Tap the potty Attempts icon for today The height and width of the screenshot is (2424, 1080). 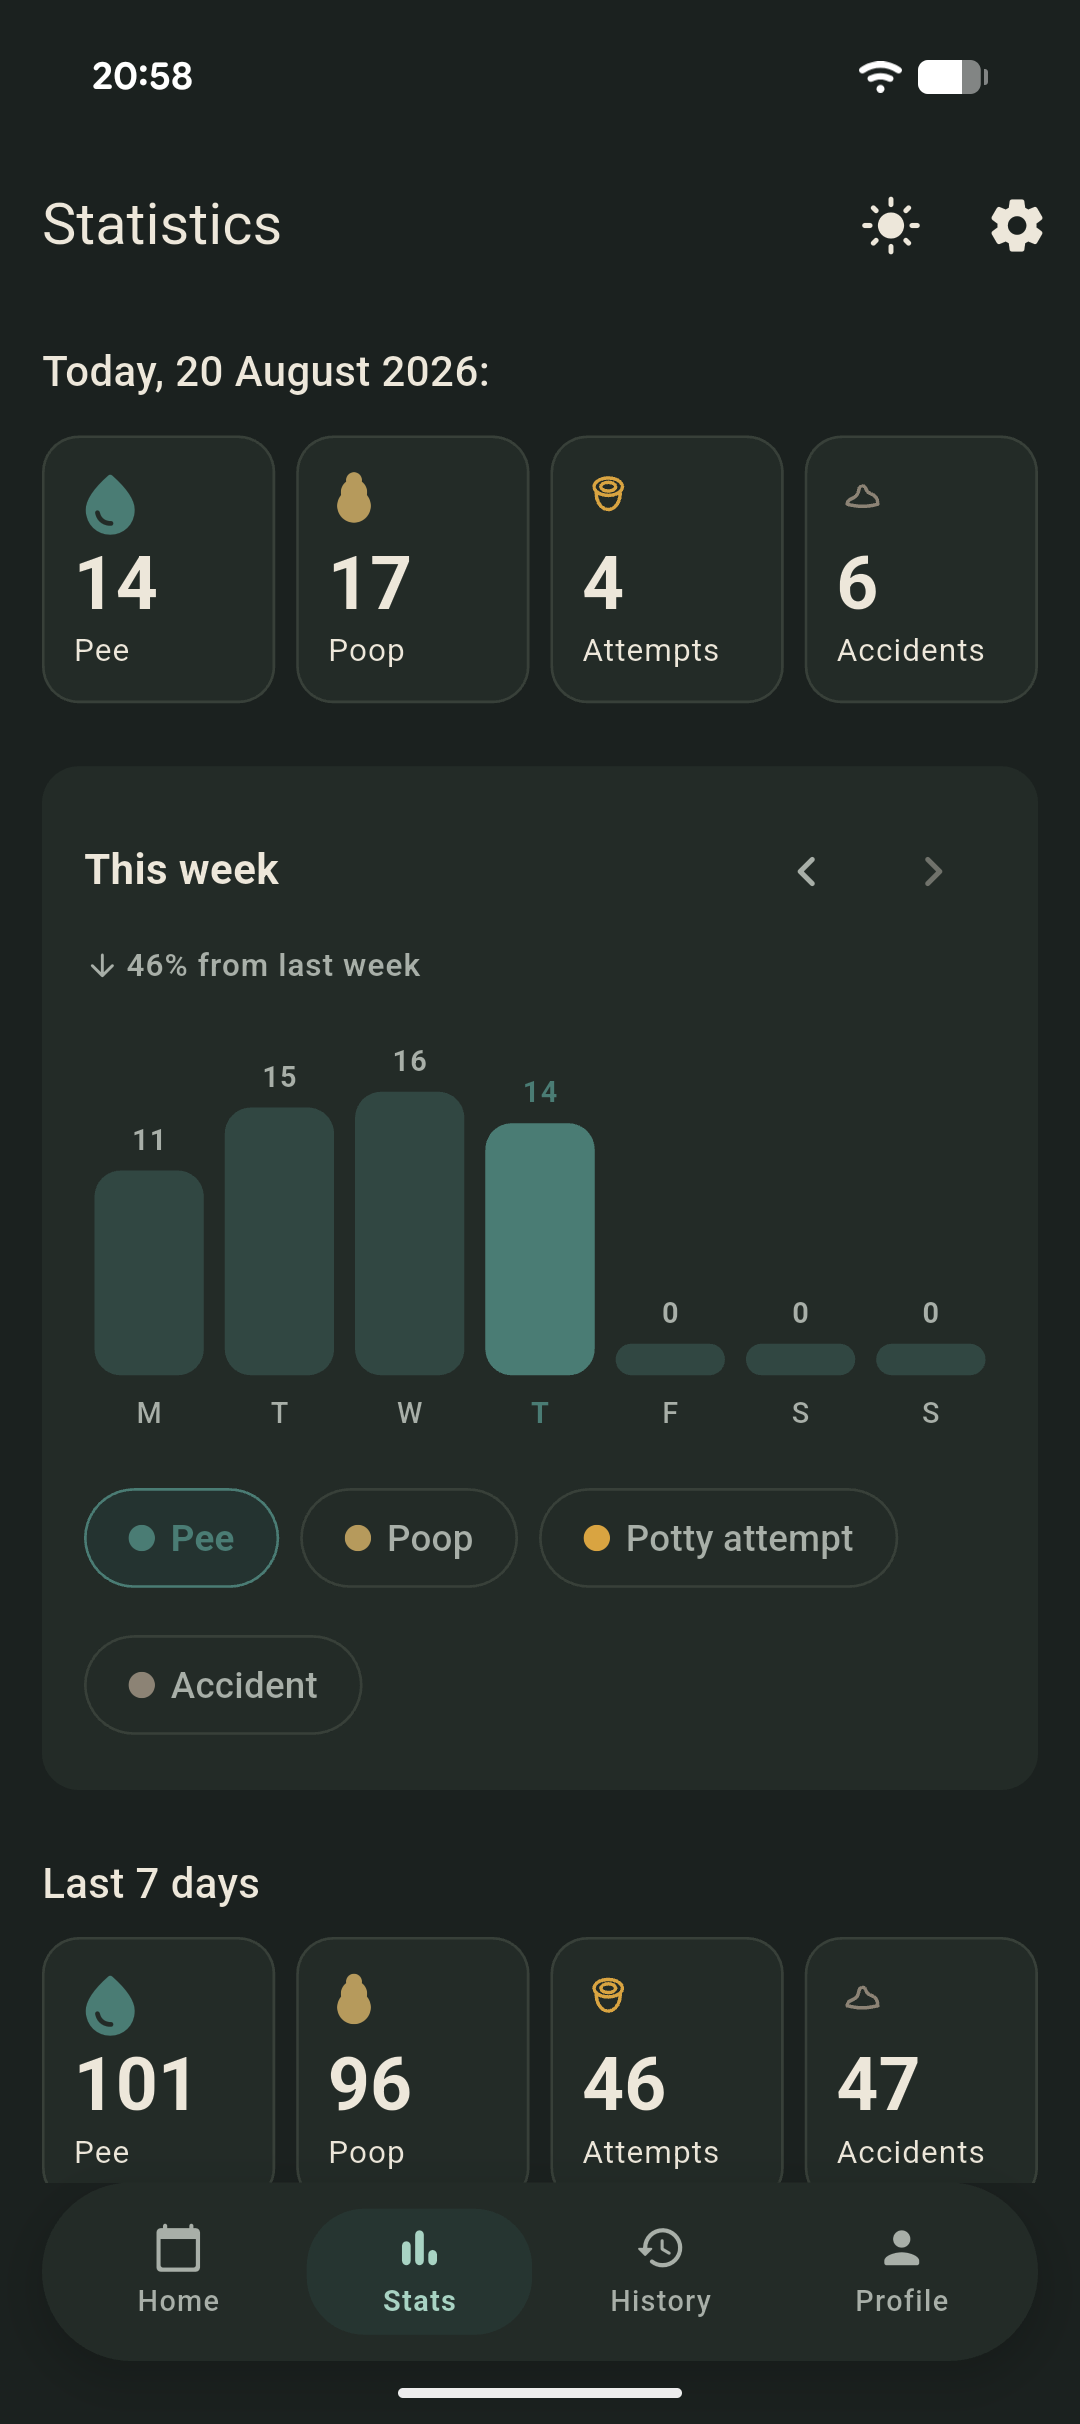608,494
